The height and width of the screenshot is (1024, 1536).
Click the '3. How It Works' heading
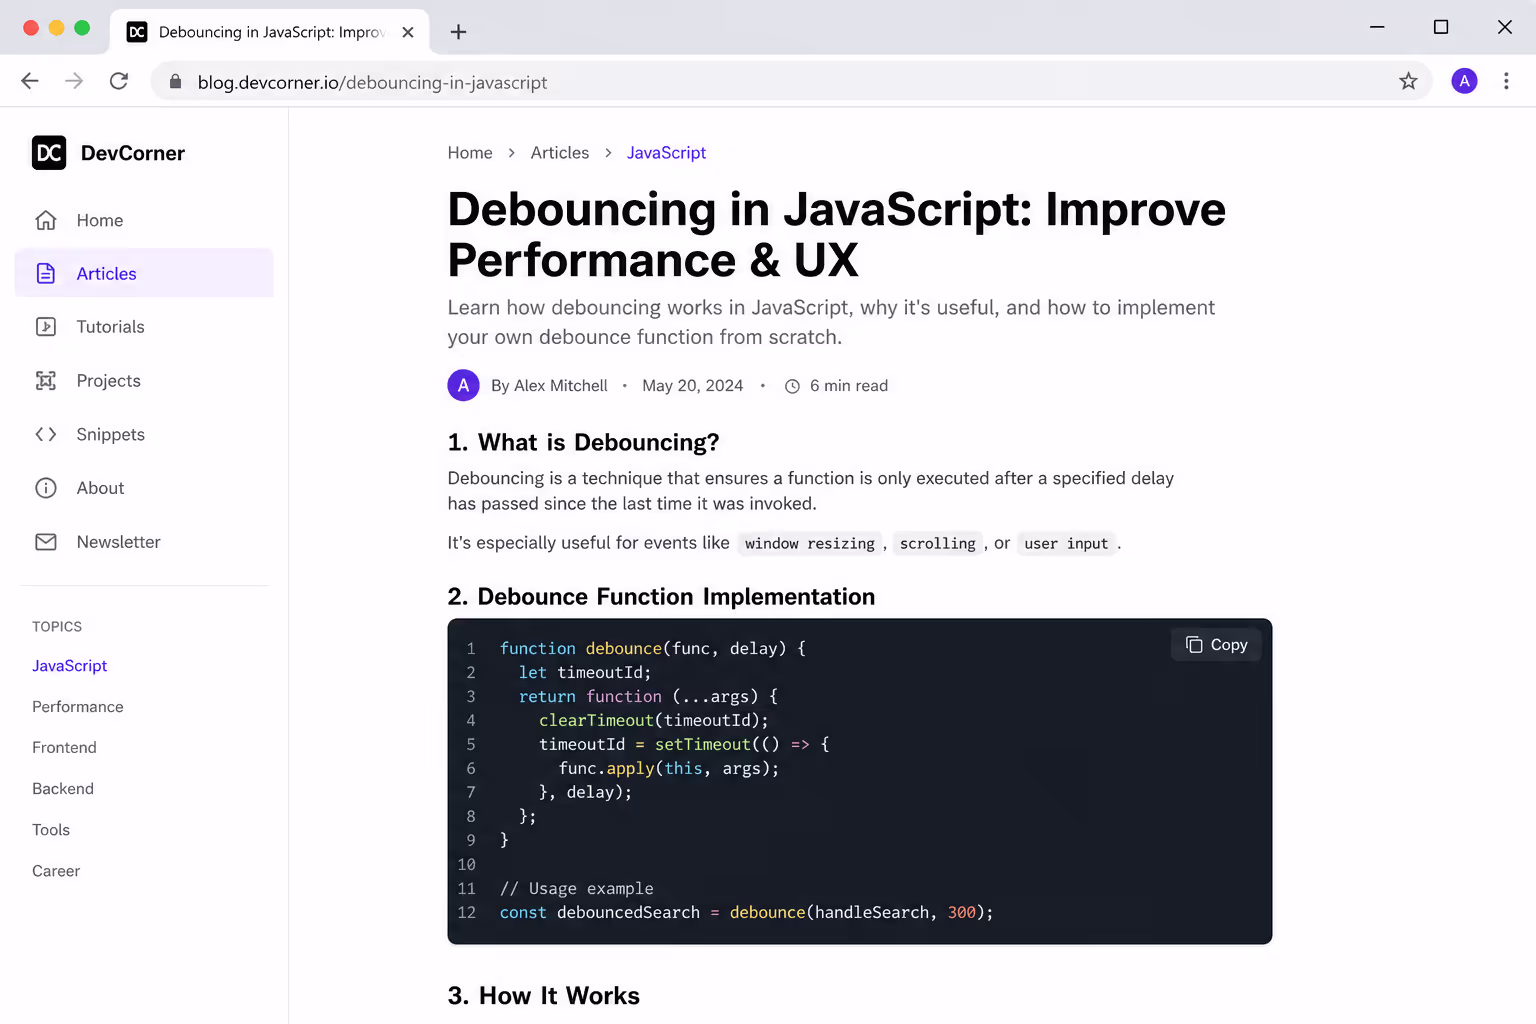[543, 996]
